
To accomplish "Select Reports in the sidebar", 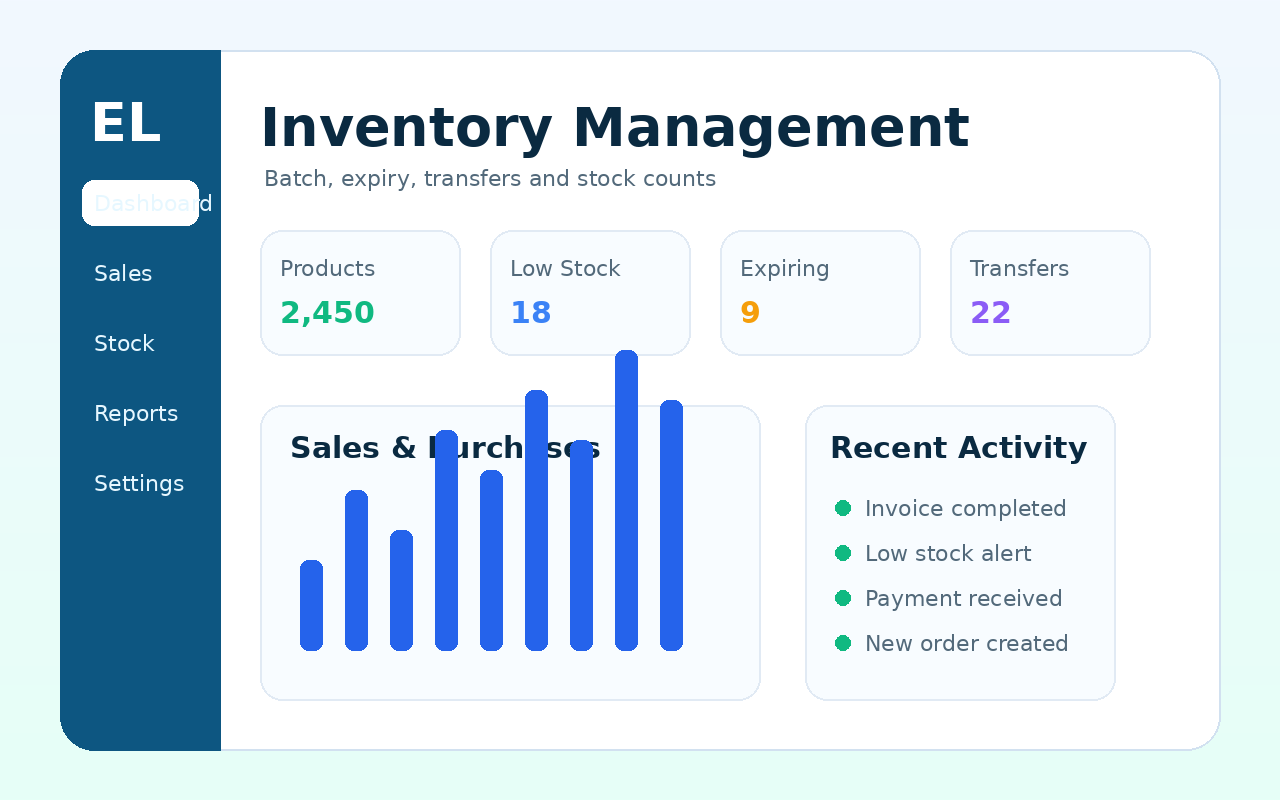I will click(x=136, y=414).
